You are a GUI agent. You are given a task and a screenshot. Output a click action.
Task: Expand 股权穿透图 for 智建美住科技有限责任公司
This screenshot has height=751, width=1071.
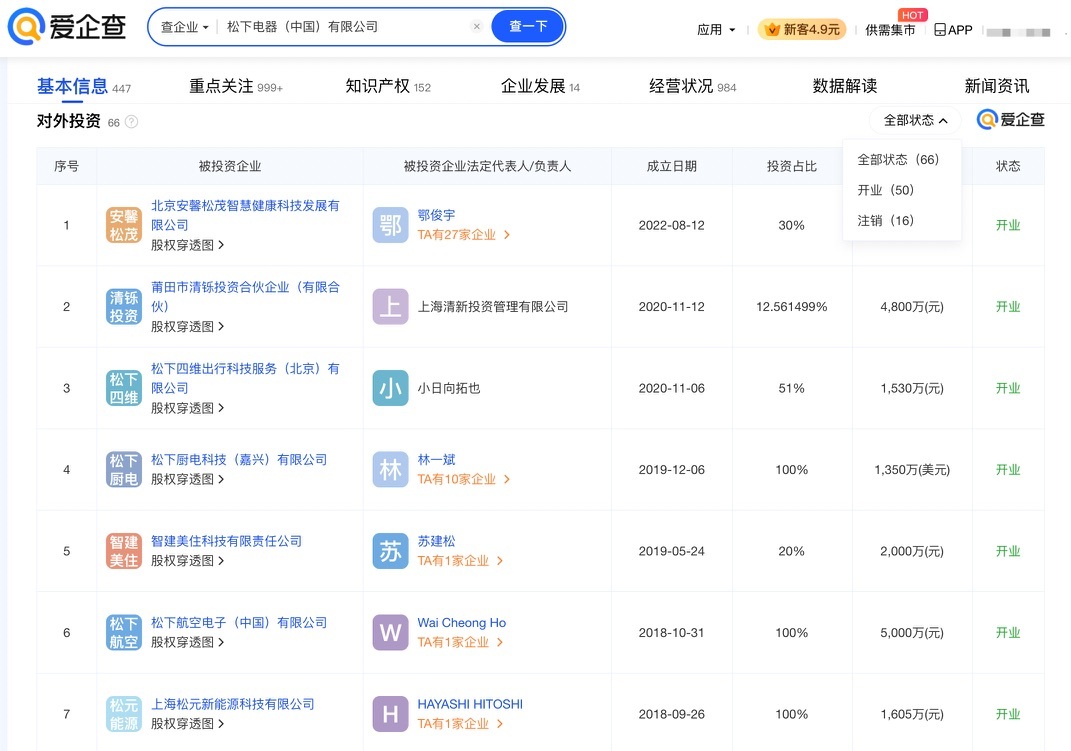(x=187, y=561)
